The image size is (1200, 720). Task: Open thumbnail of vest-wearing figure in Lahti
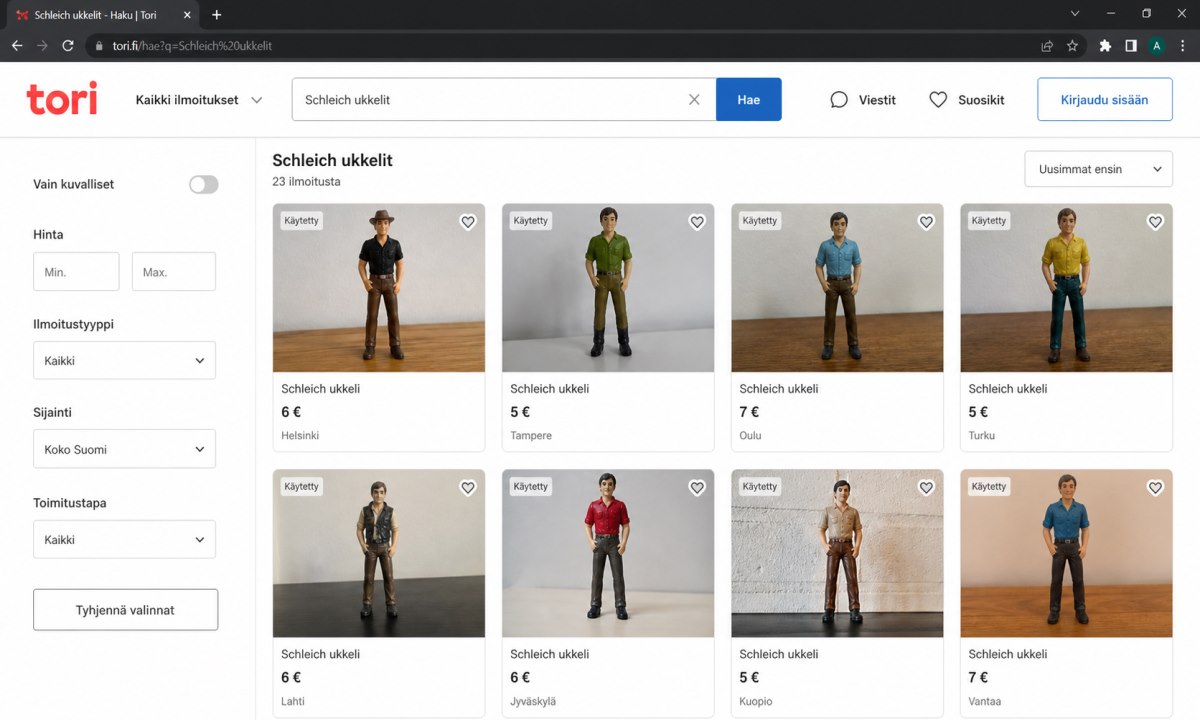(379, 553)
